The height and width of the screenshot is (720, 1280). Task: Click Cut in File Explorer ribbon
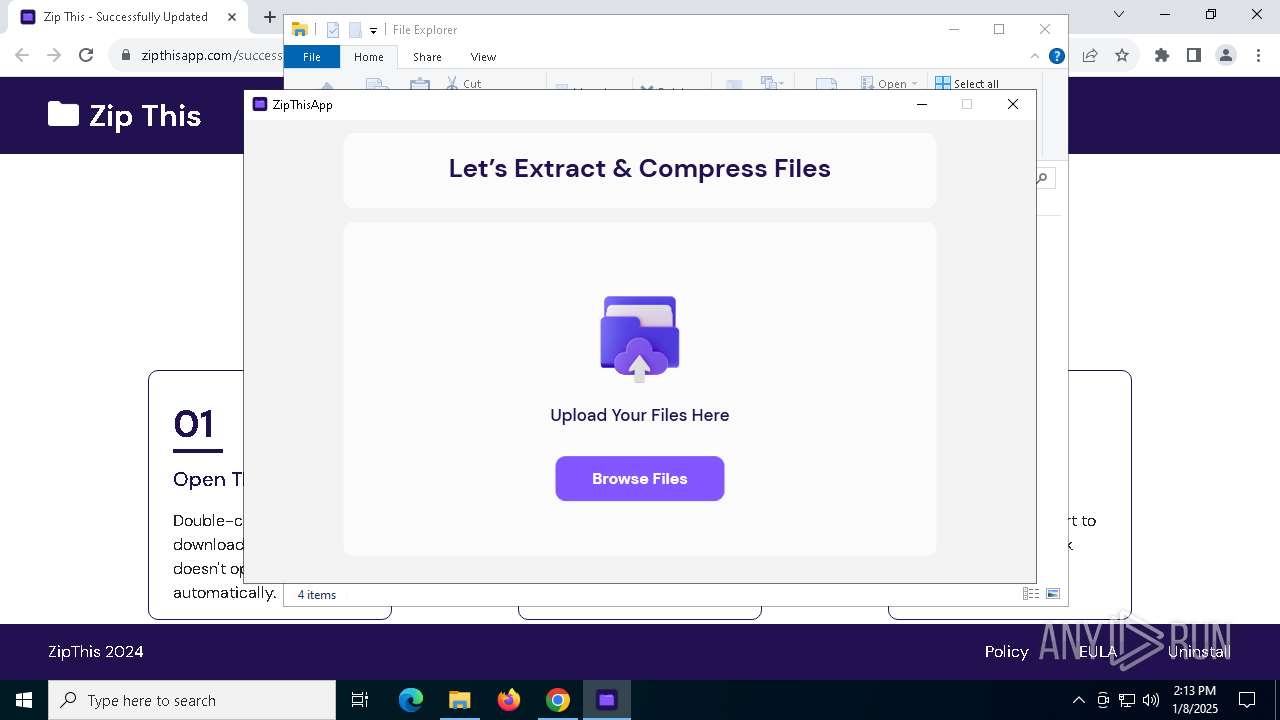click(464, 84)
